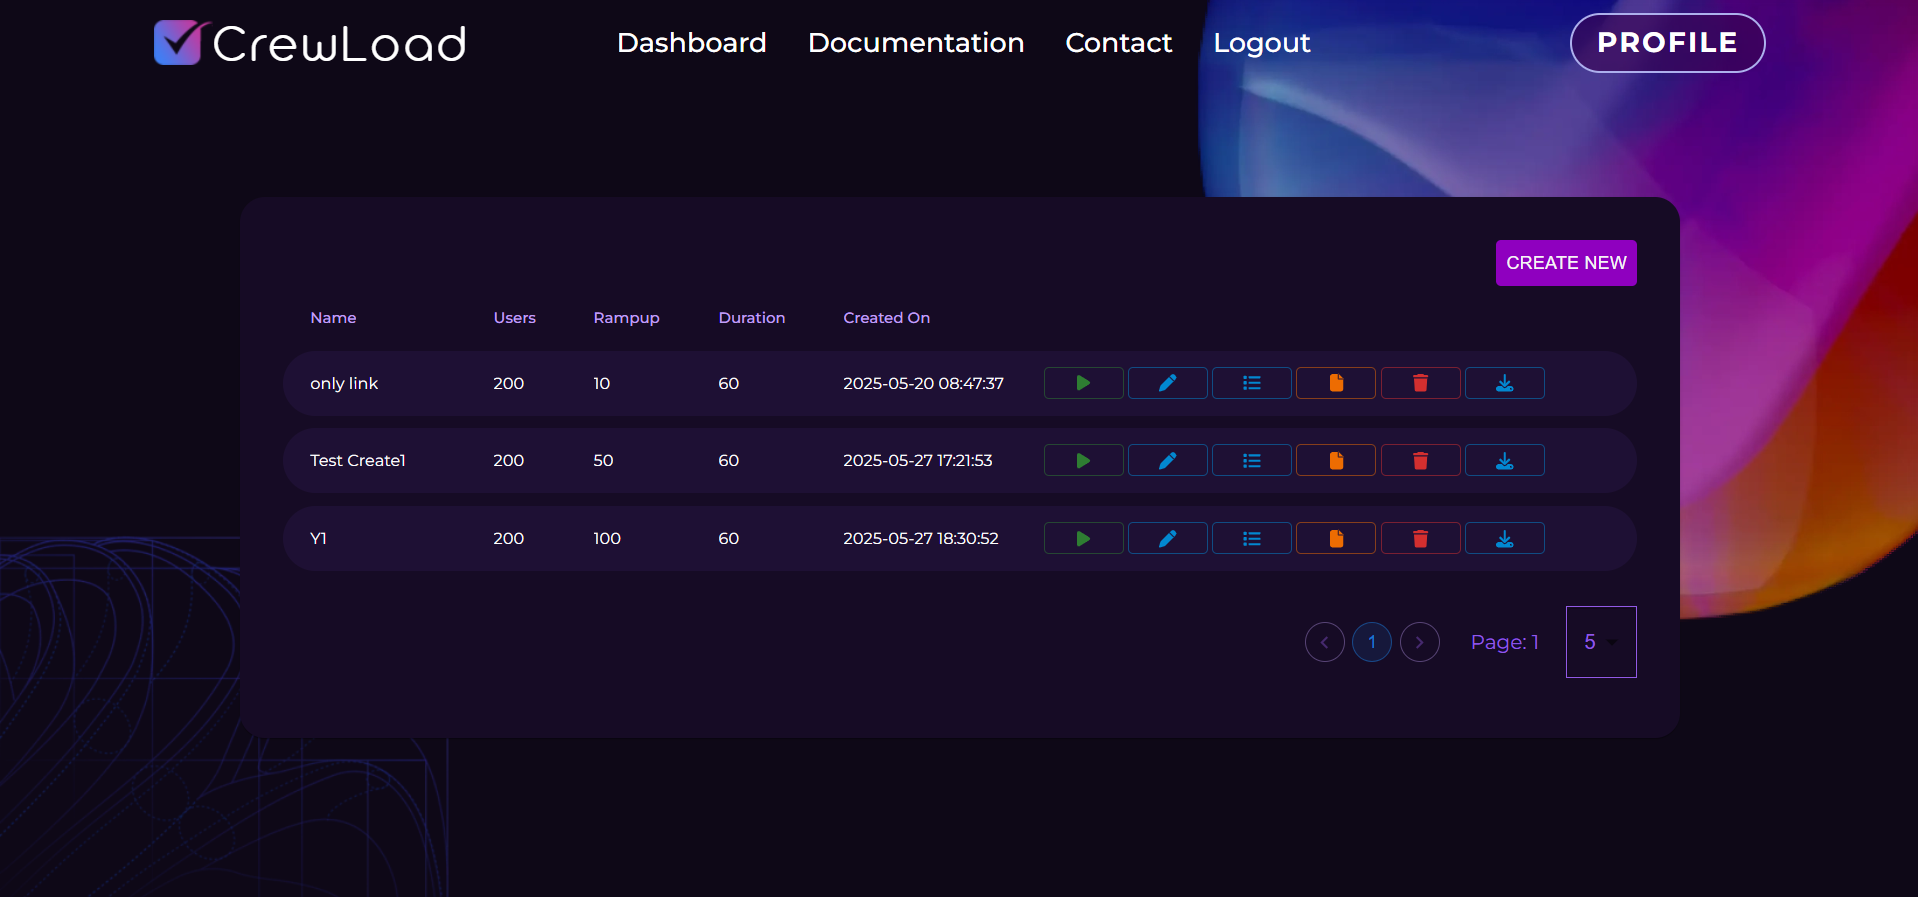Image resolution: width=1918 pixels, height=897 pixels.
Task: Click the 'Rampup' column header
Action: pyautogui.click(x=627, y=318)
